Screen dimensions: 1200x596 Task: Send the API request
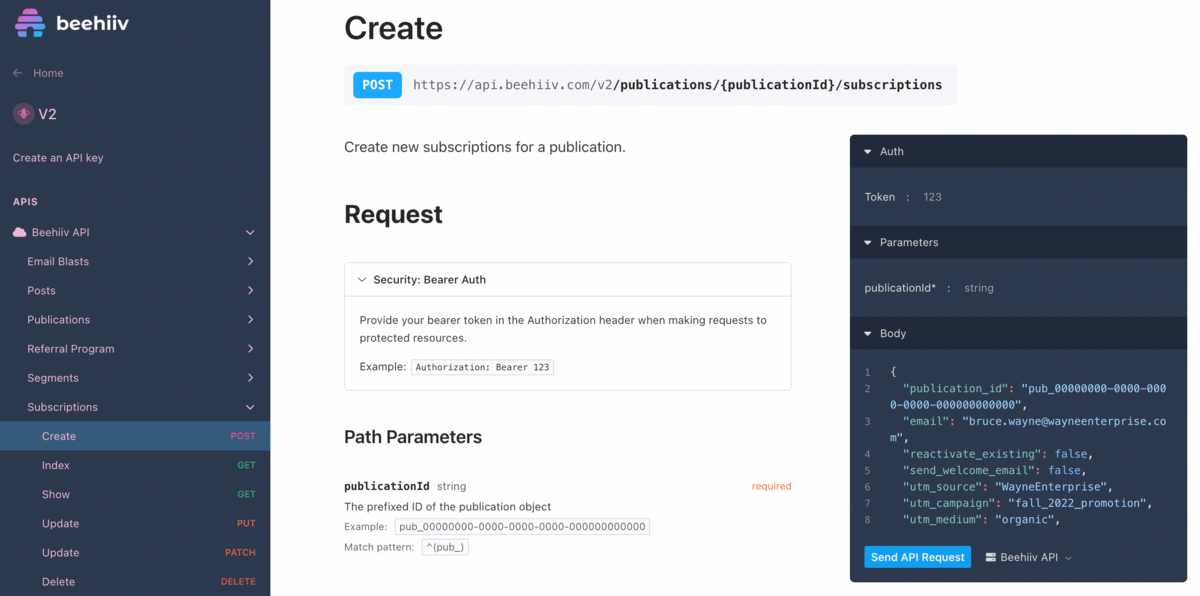coord(917,557)
